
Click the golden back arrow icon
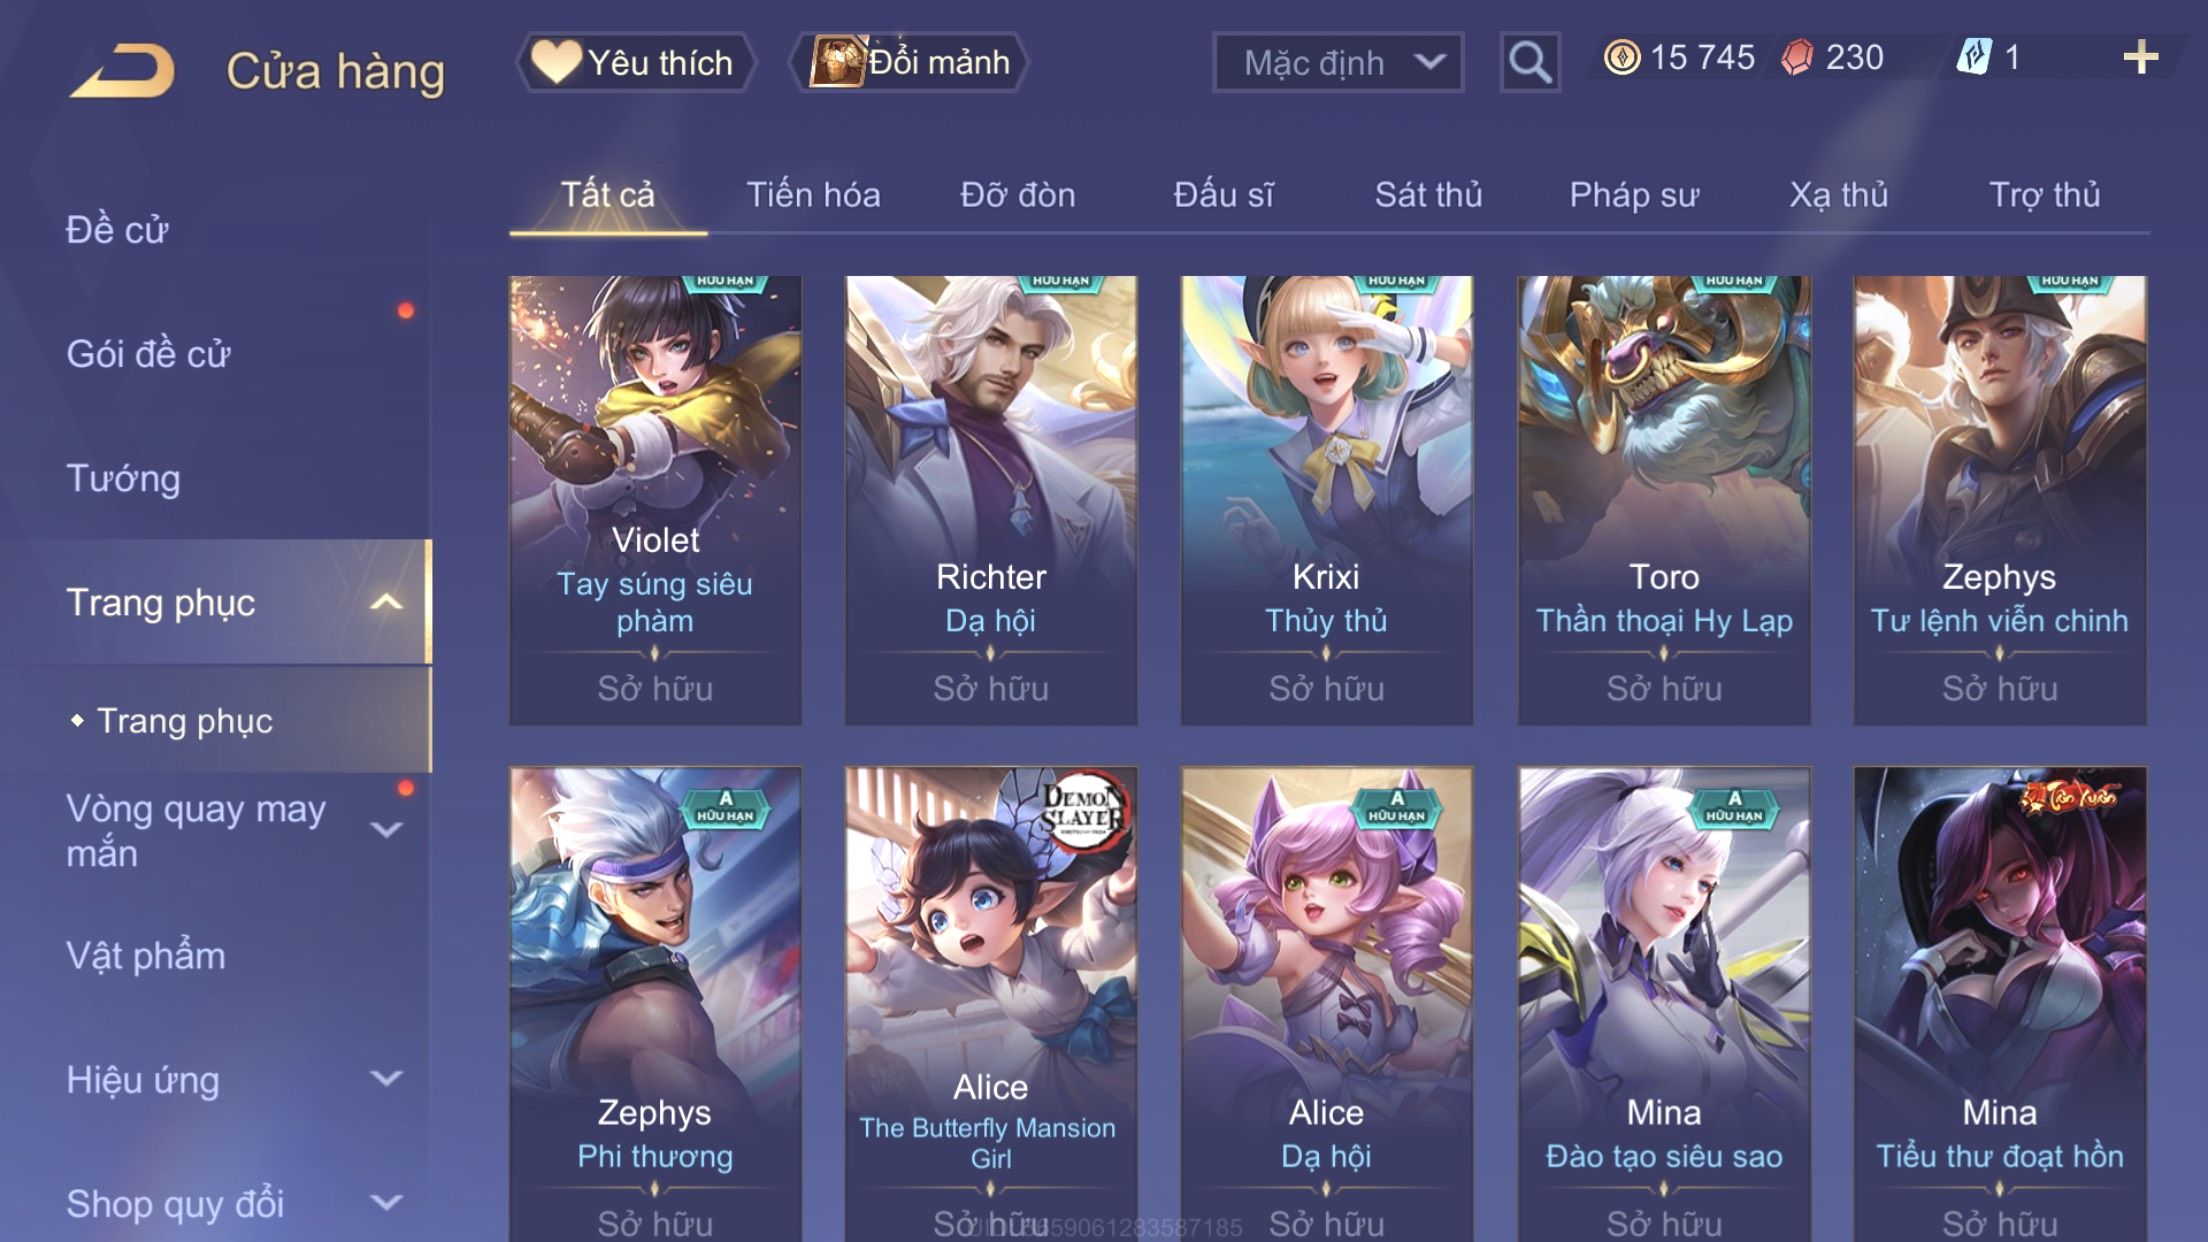[x=123, y=70]
